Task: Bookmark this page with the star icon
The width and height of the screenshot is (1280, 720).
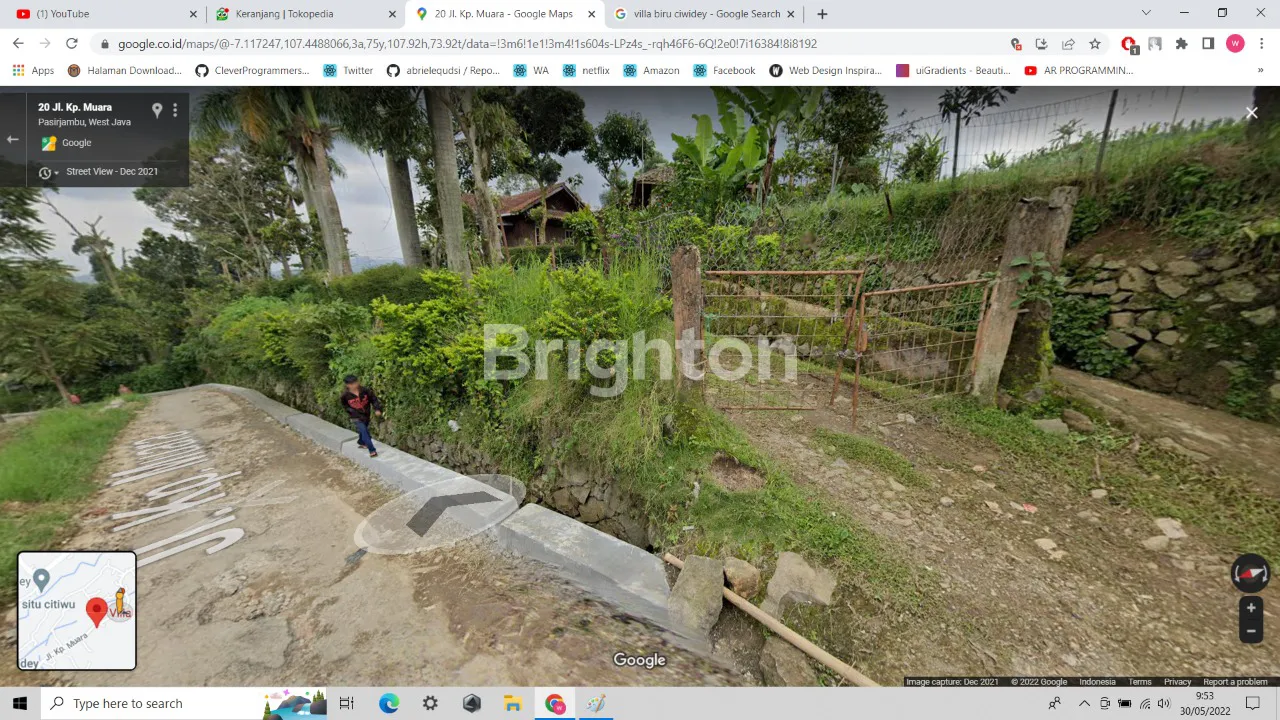Action: 1095,44
